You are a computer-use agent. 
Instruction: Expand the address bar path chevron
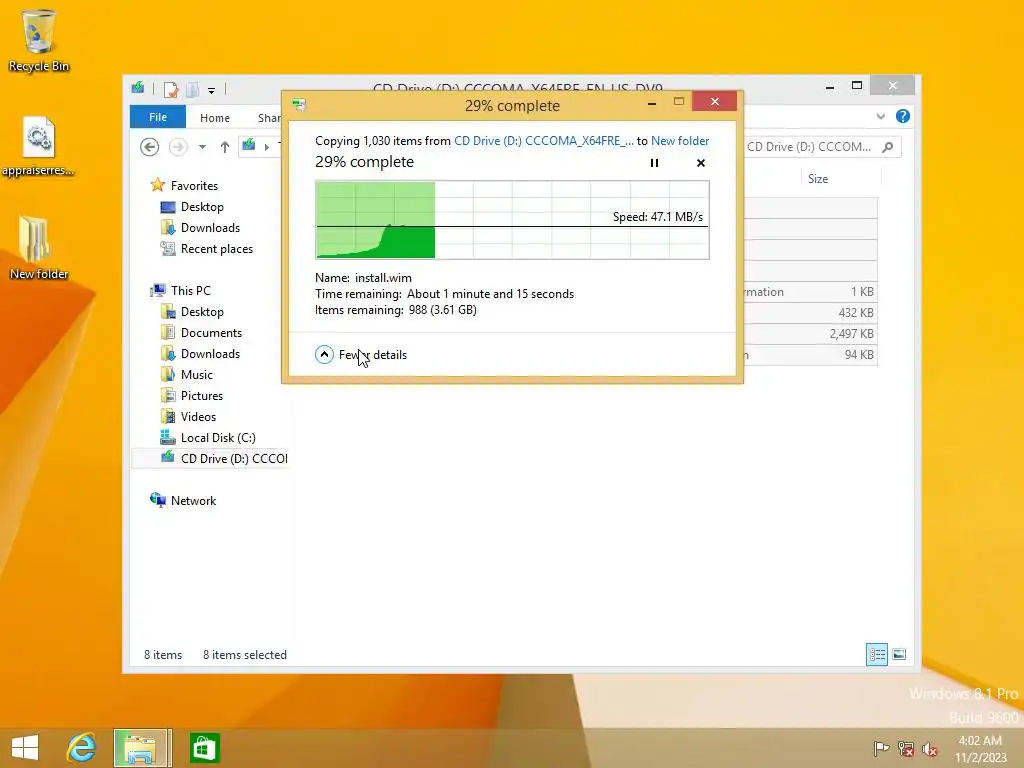coord(266,147)
